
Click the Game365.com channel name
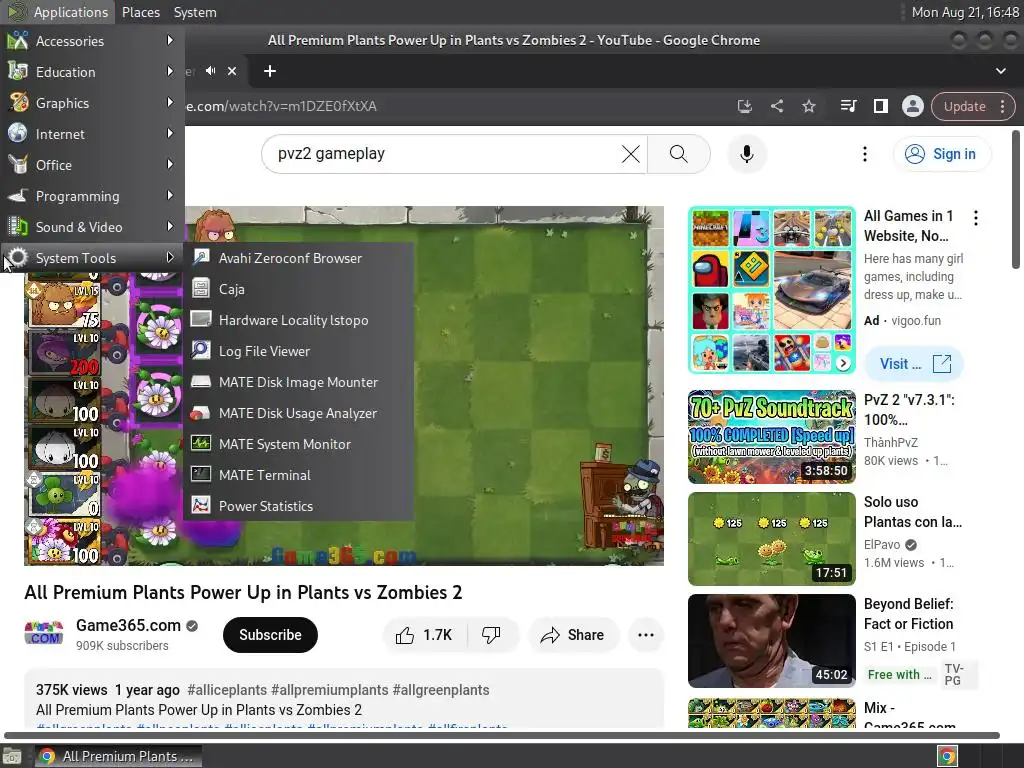pos(128,625)
